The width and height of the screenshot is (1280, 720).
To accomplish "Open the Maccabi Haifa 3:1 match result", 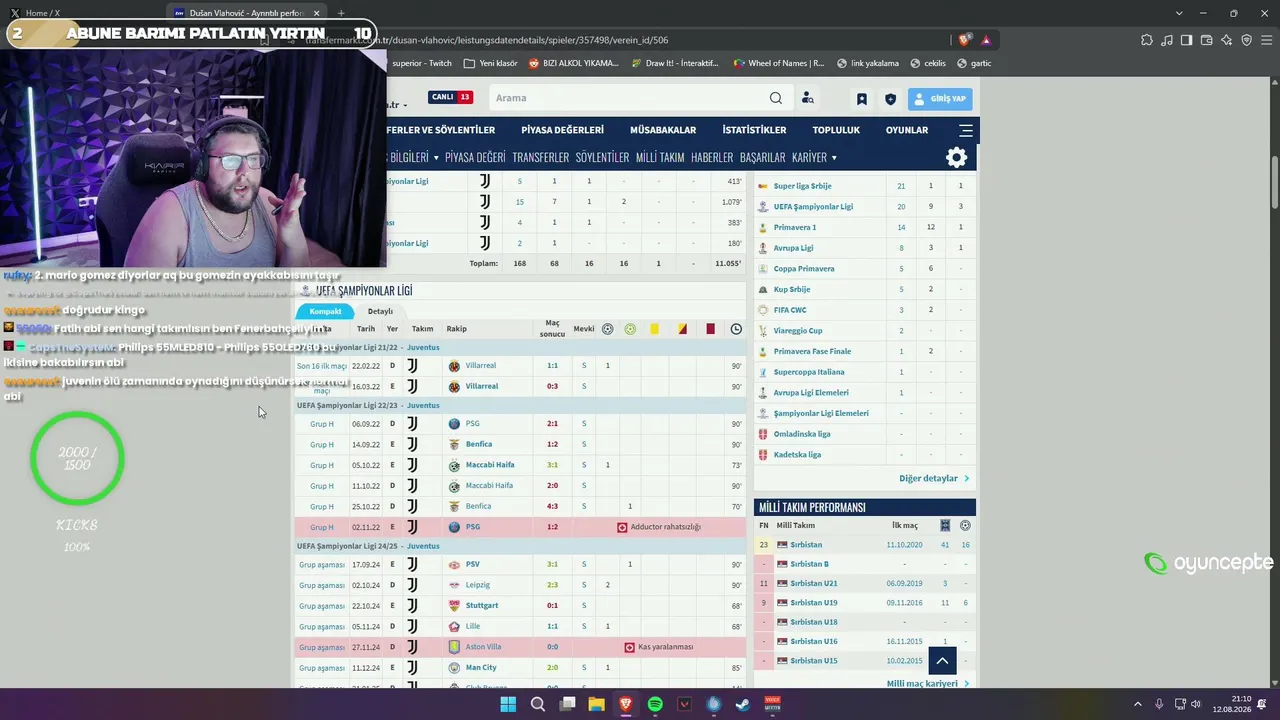I will point(552,465).
